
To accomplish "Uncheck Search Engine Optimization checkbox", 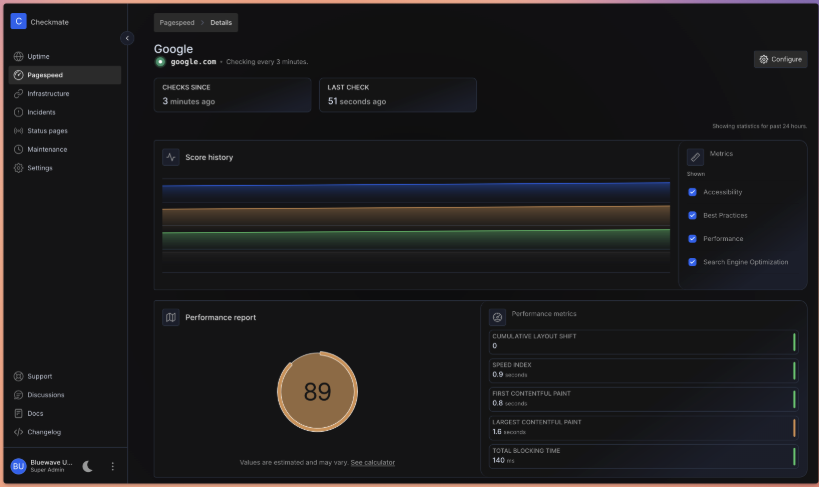I will 693,262.
